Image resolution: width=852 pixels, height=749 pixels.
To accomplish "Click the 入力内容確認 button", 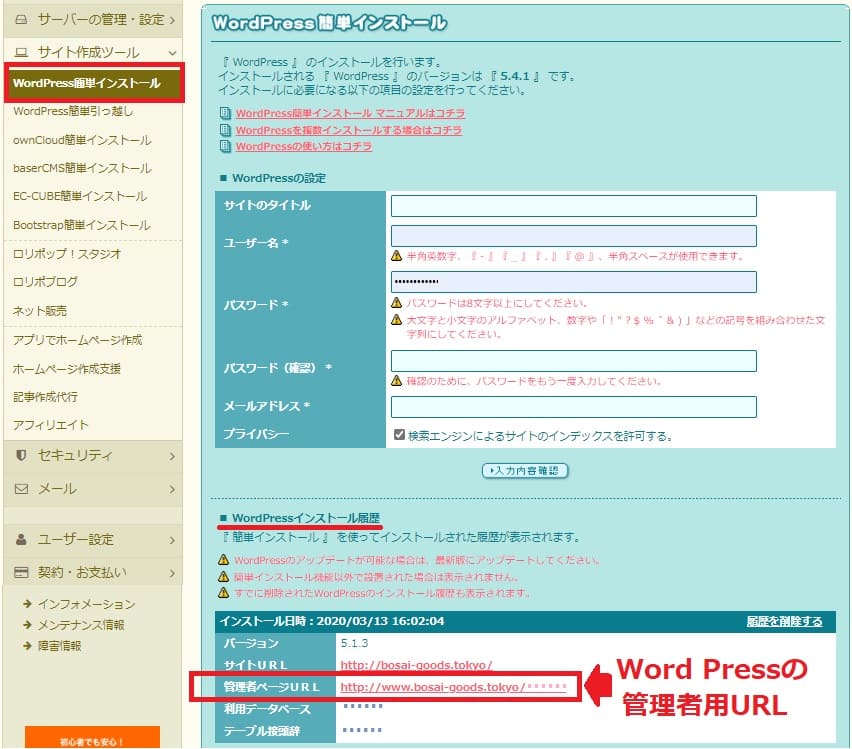I will [x=525, y=471].
